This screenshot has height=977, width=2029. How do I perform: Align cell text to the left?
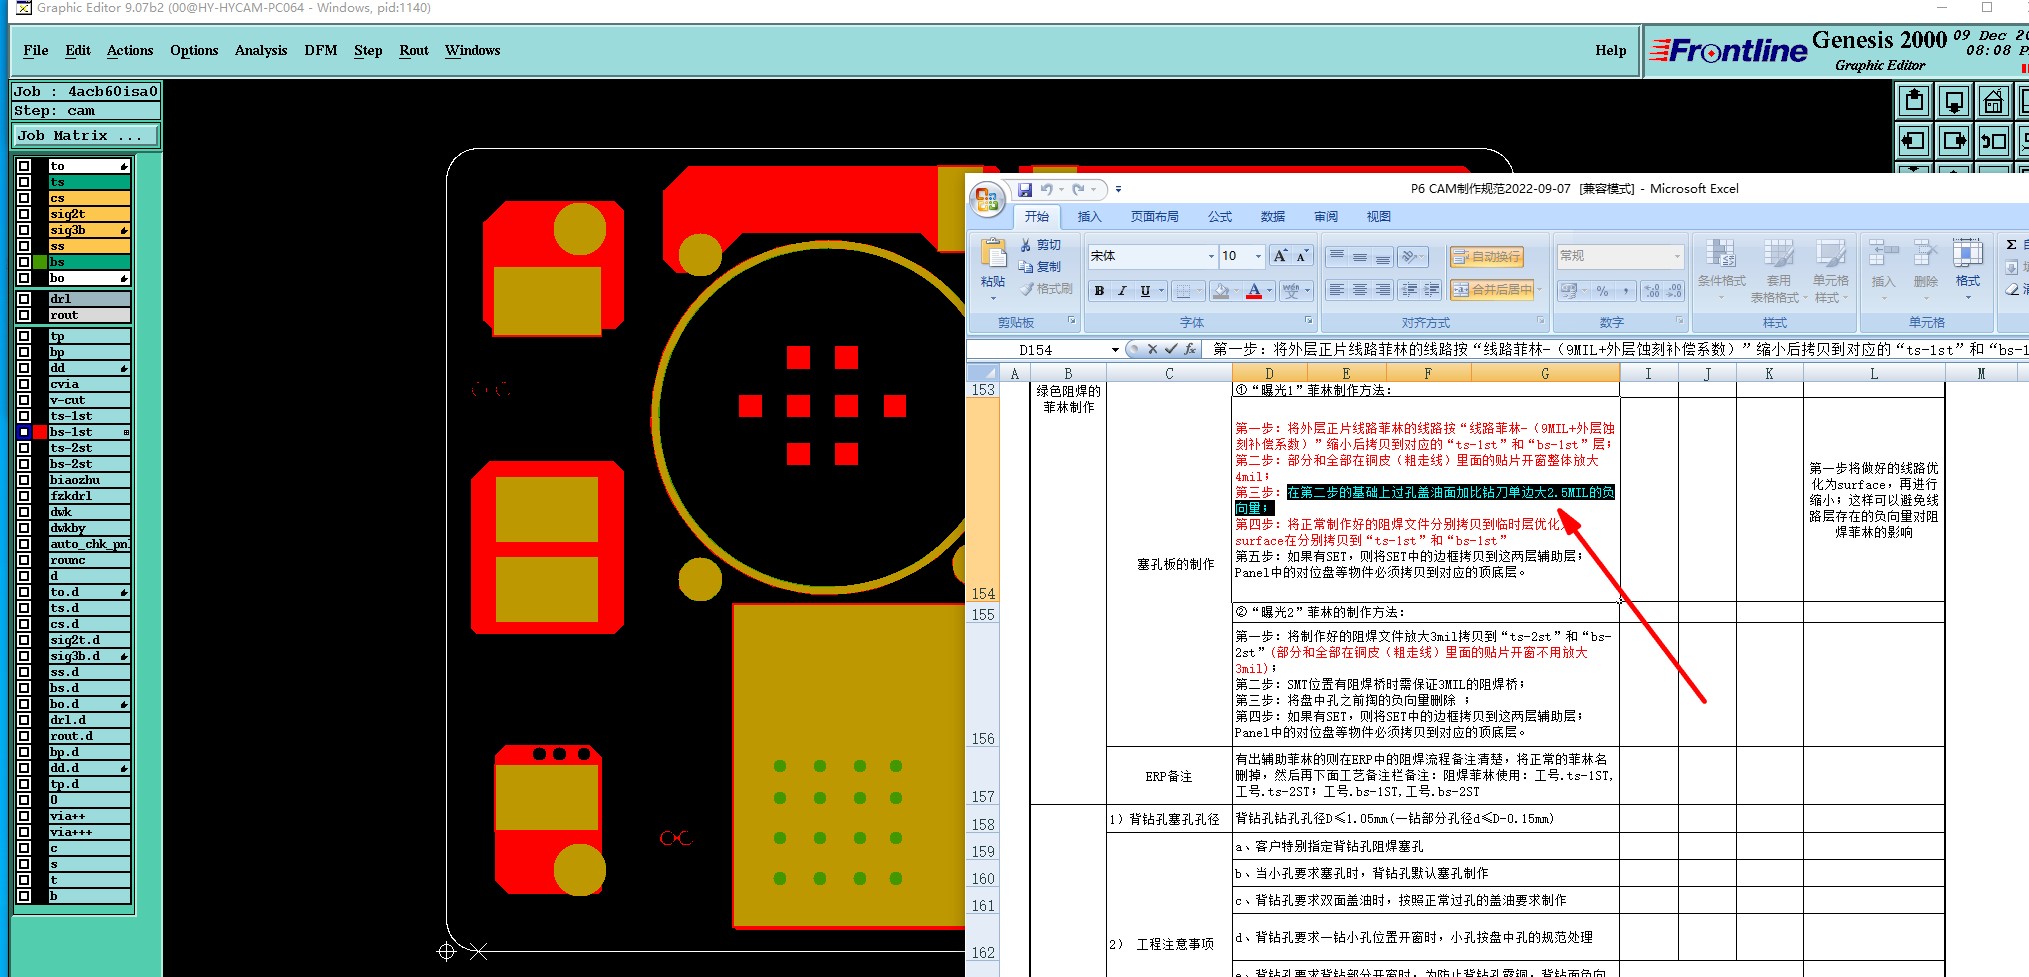point(1336,290)
